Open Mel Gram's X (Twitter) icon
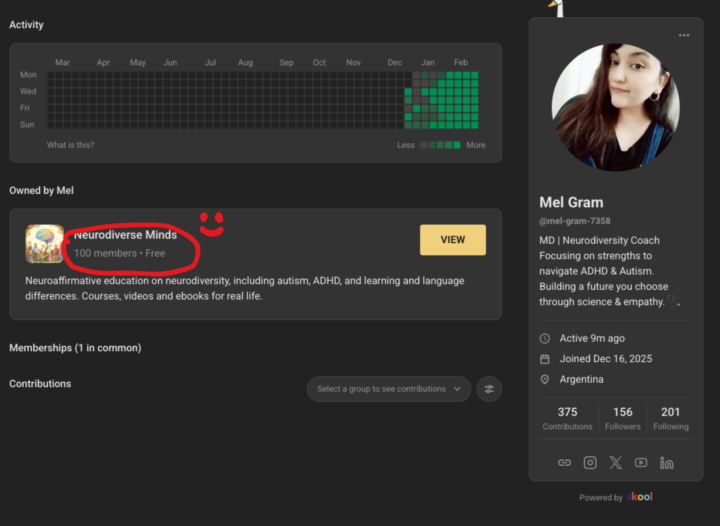Viewport: 720px width, 526px height. (615, 463)
